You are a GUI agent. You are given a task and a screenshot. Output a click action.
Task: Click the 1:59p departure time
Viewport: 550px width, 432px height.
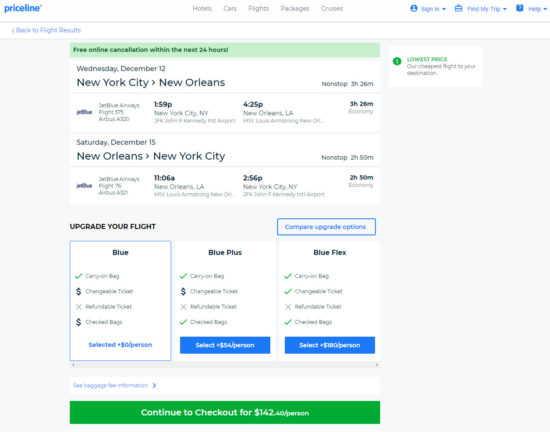pyautogui.click(x=163, y=104)
